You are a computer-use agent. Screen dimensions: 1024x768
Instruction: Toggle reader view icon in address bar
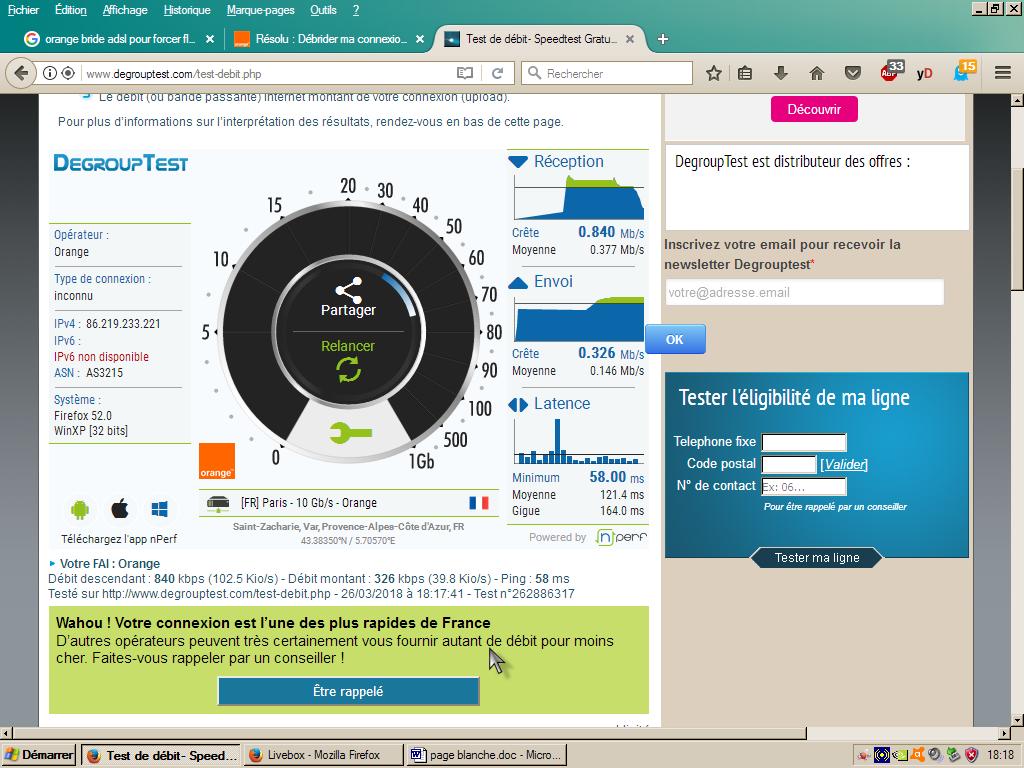[x=464, y=73]
